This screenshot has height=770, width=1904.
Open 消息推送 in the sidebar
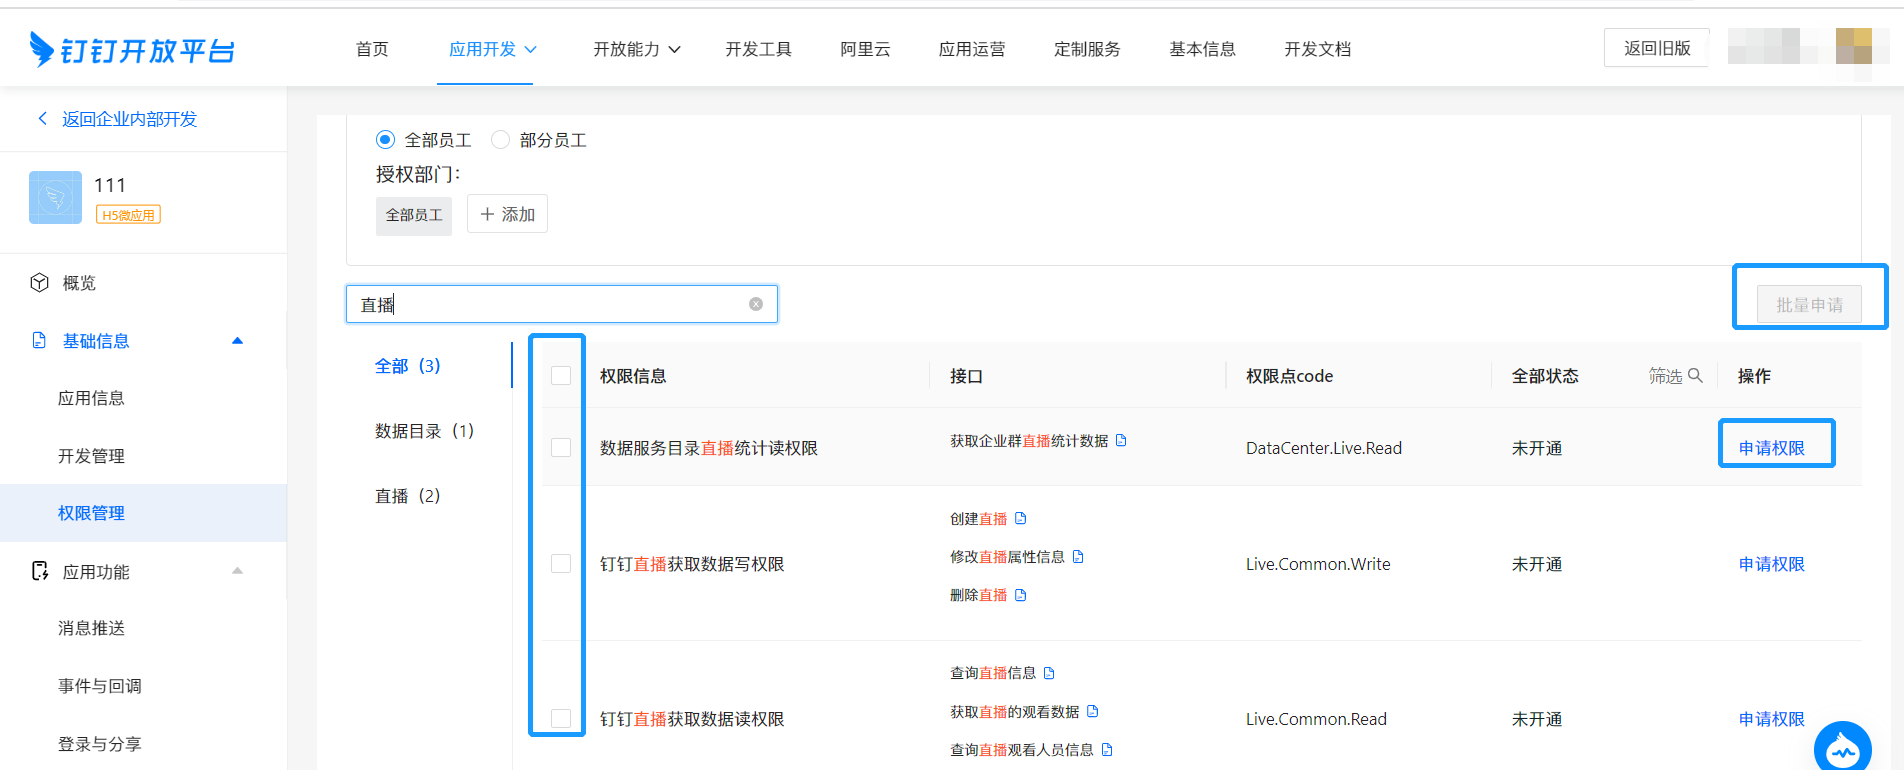pyautogui.click(x=91, y=628)
